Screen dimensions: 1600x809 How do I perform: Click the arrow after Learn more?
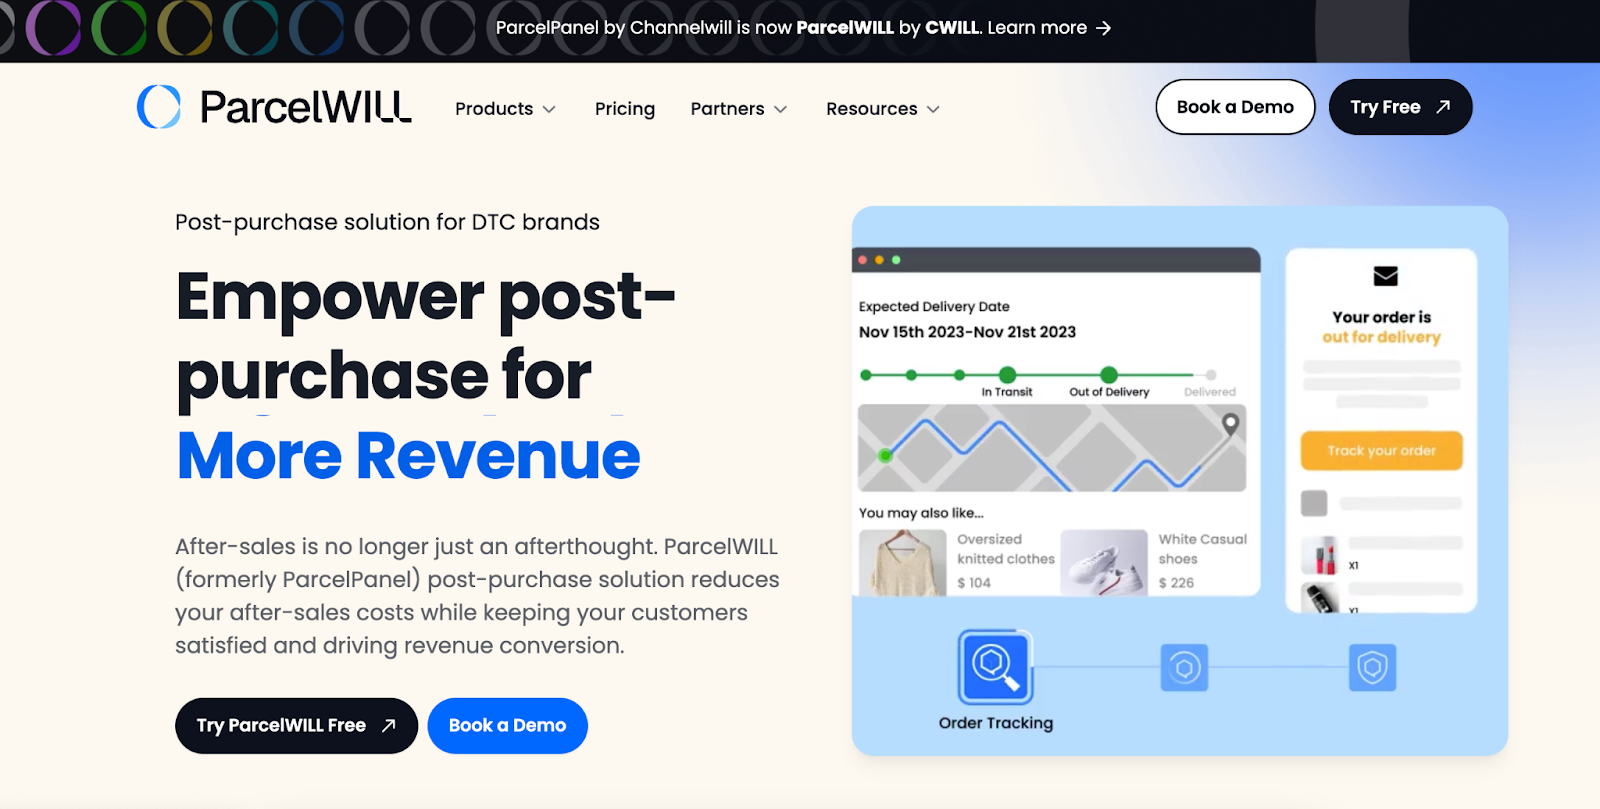point(1104,28)
